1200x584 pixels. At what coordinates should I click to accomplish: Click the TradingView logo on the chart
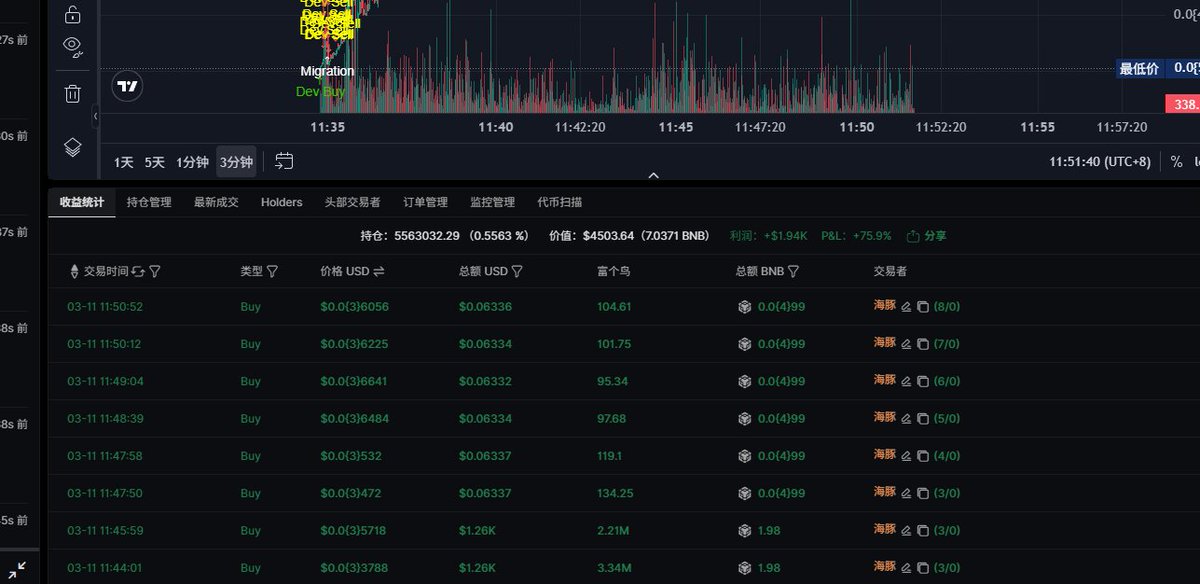pos(127,87)
